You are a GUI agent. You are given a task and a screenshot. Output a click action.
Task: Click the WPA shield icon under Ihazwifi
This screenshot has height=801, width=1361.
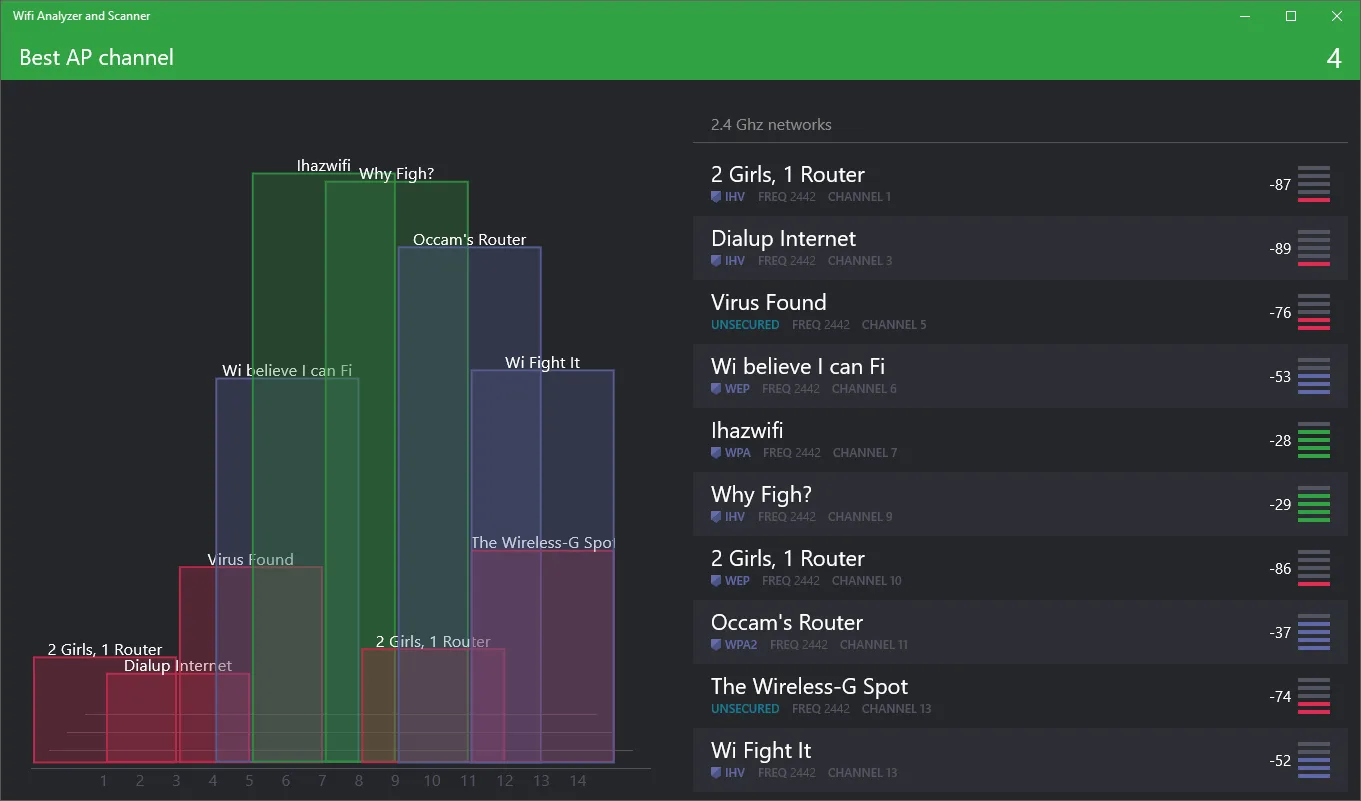tap(716, 453)
